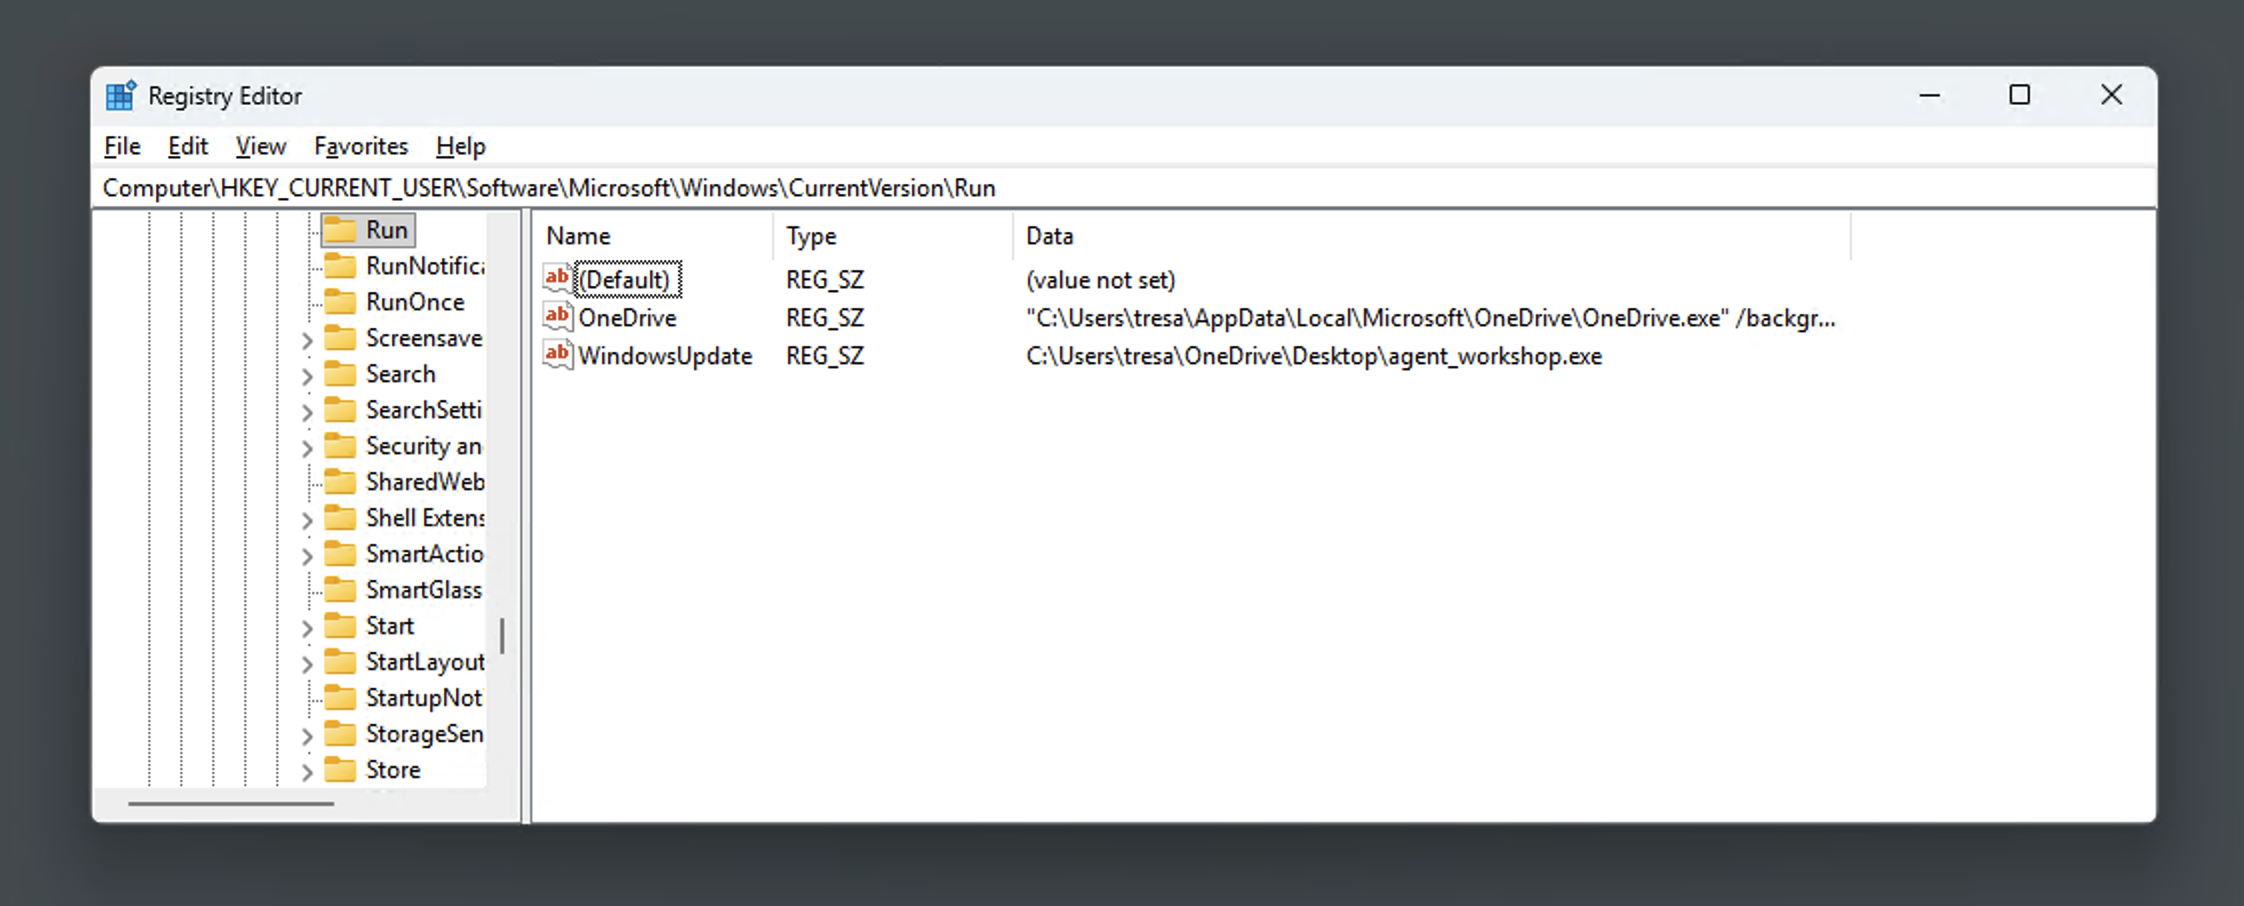Viewport: 2244px width, 906px height.
Task: Select the Run tree item label
Action: click(x=387, y=230)
